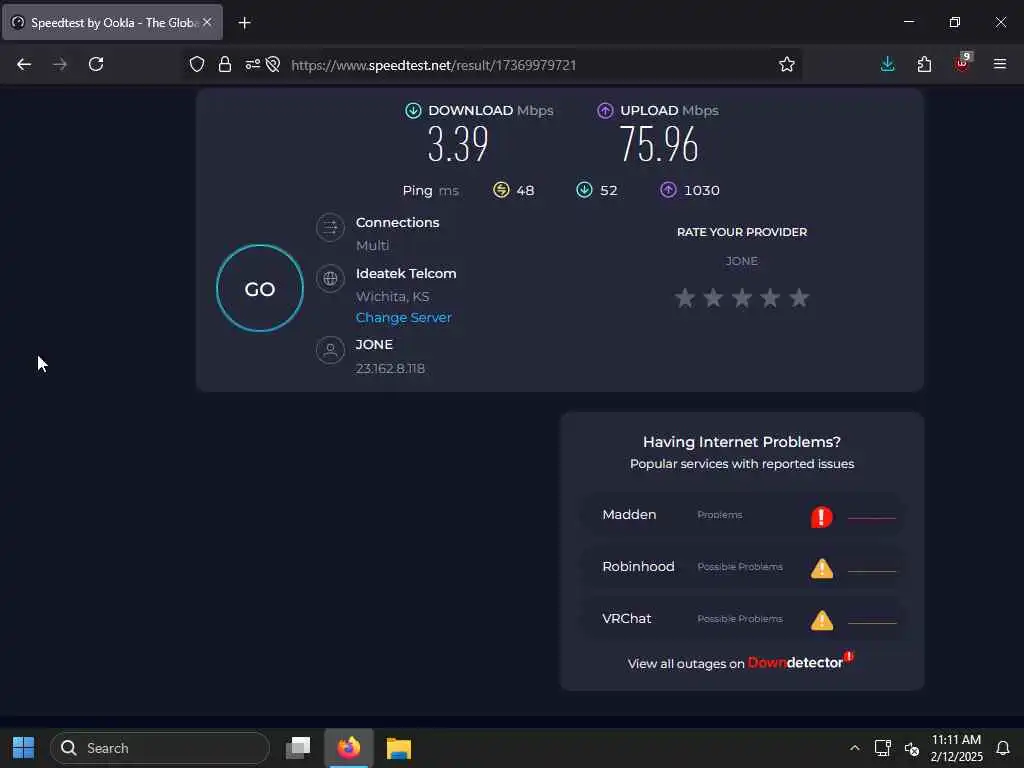Click the globe server icon
1024x768 pixels.
click(x=330, y=279)
